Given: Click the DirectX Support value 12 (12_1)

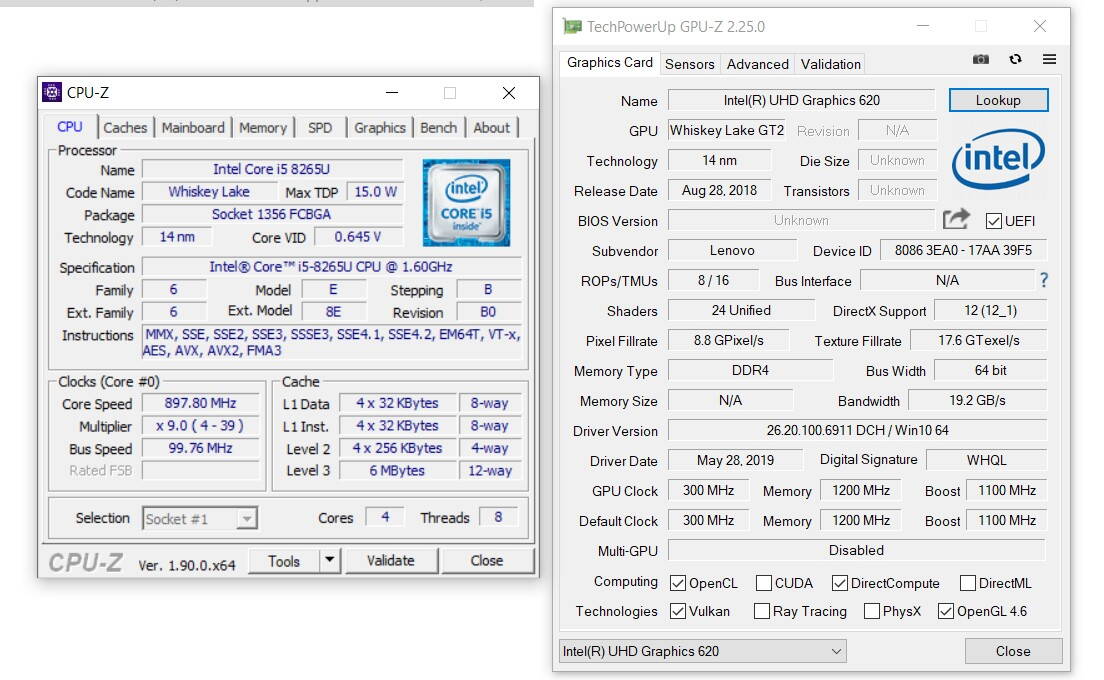Looking at the screenshot, I should click(991, 310).
